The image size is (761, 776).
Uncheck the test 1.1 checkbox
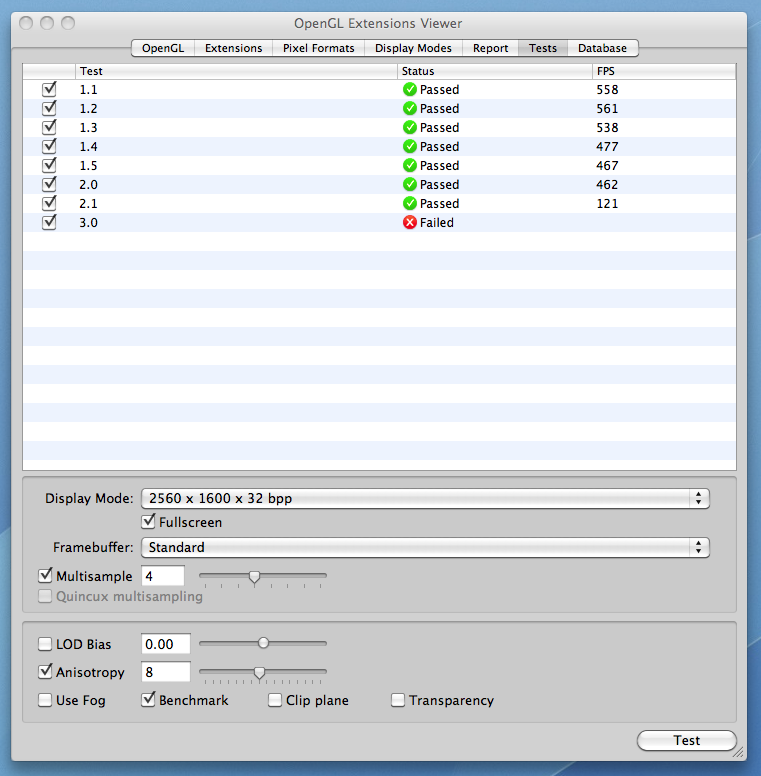tap(49, 90)
